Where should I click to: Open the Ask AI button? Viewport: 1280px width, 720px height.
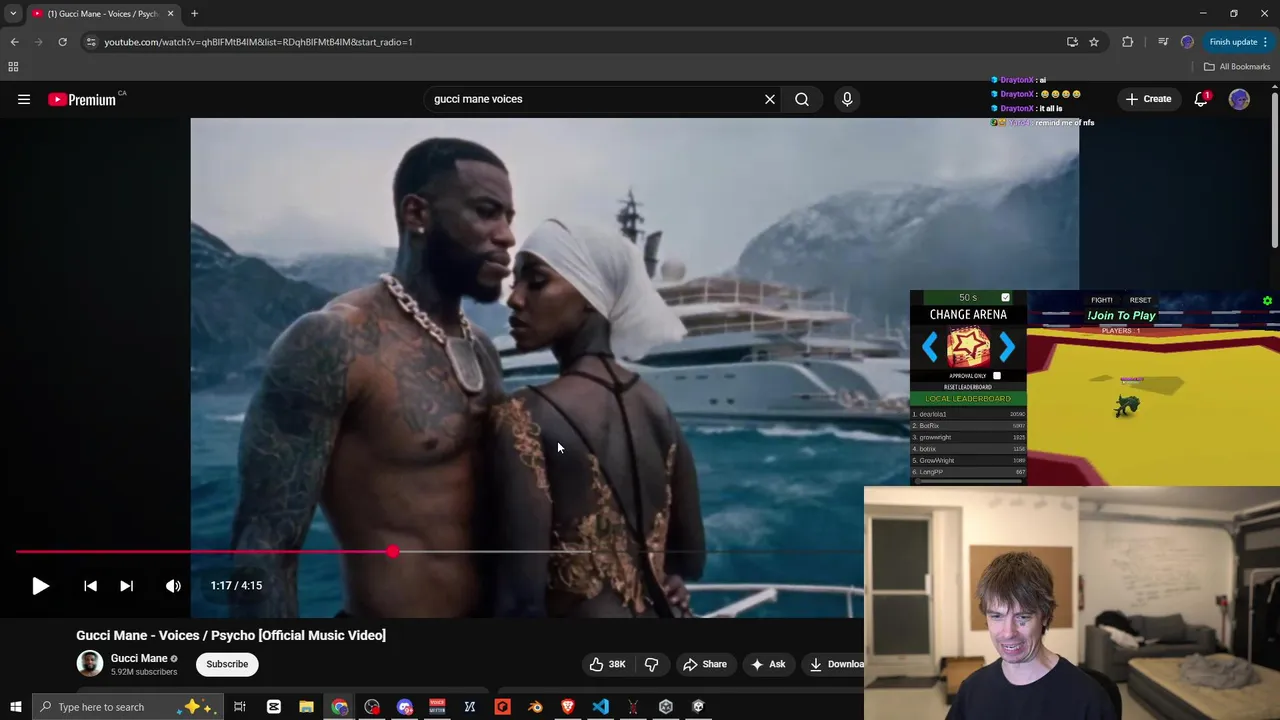coord(768,664)
